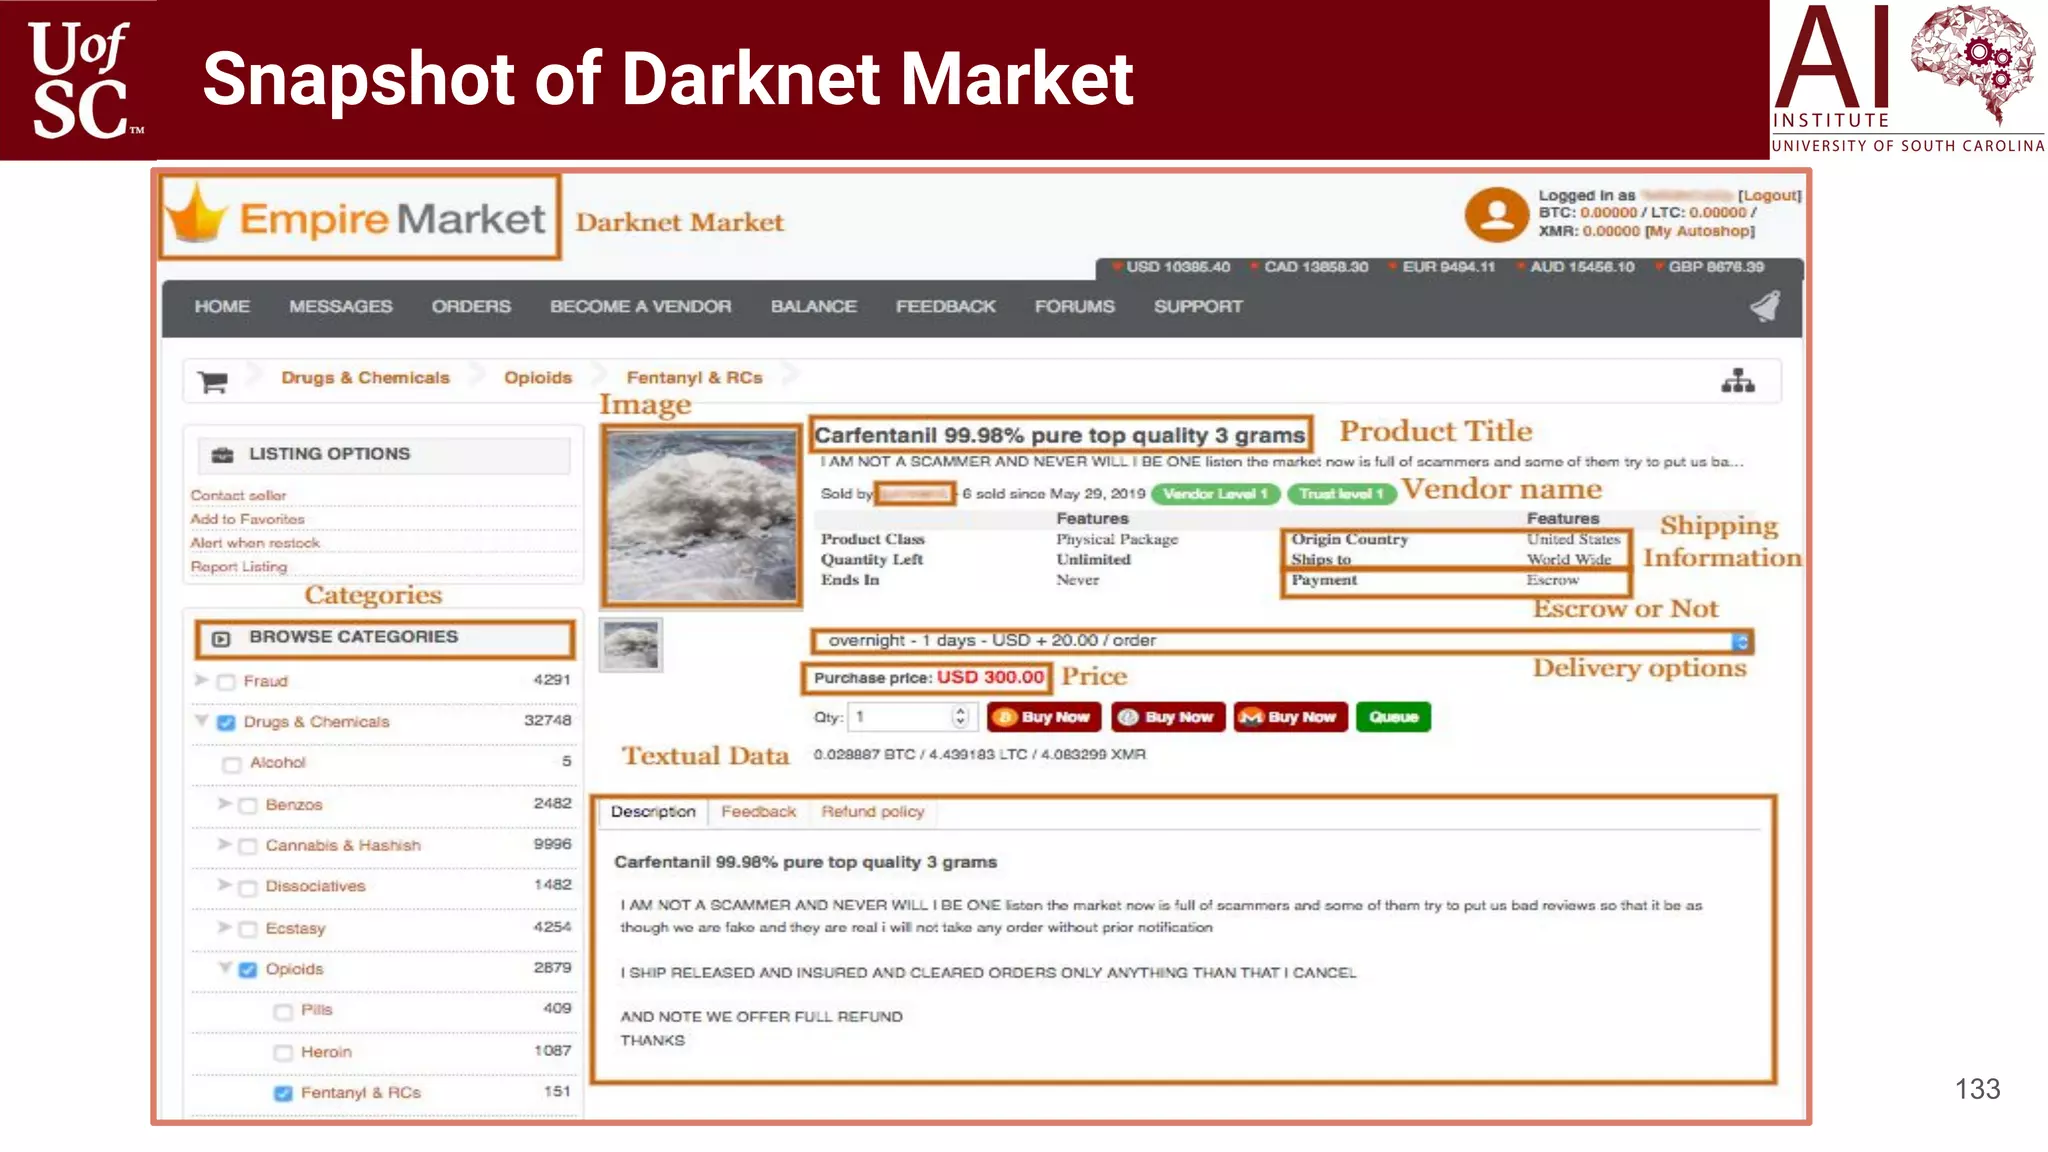
Task: Adjust quantity with the Qty stepper arrows
Action: (x=961, y=717)
